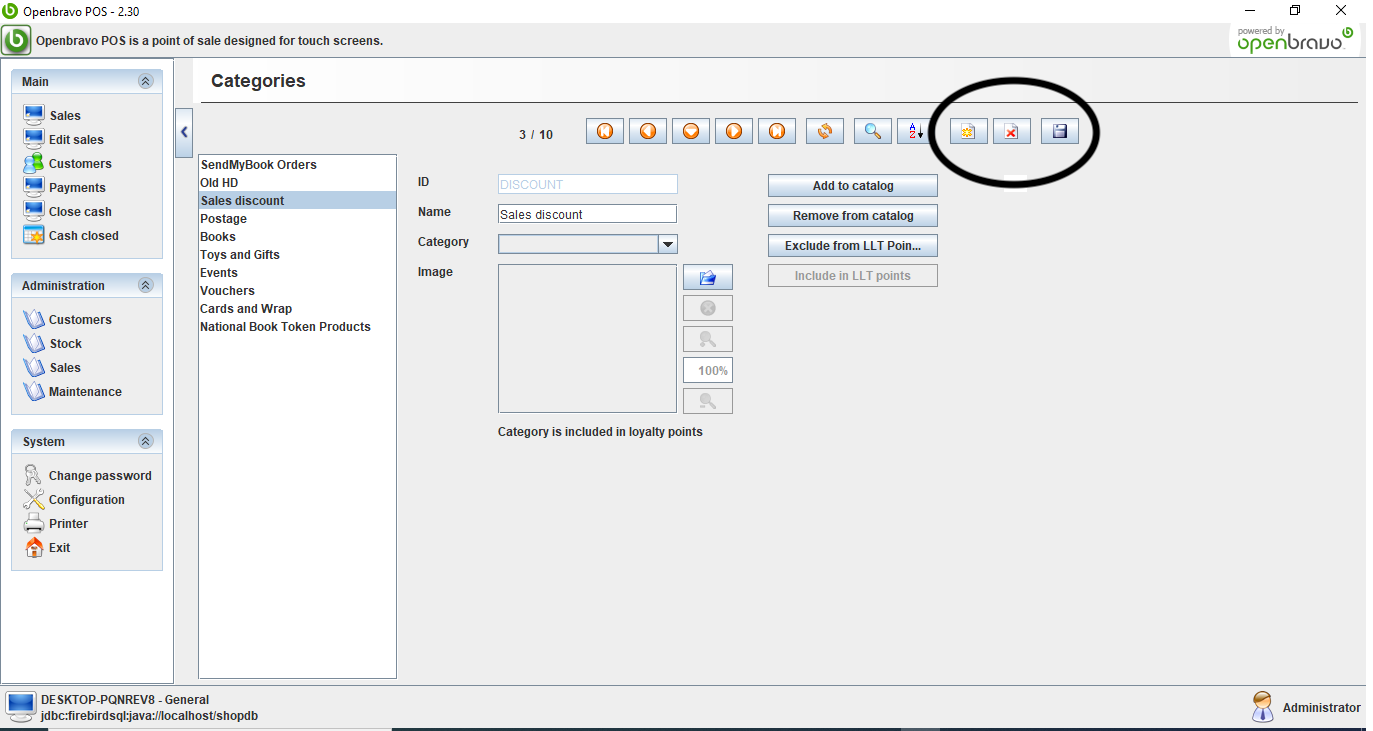Open Edit sales
Viewport: 1373px width, 731px height.
63,139
